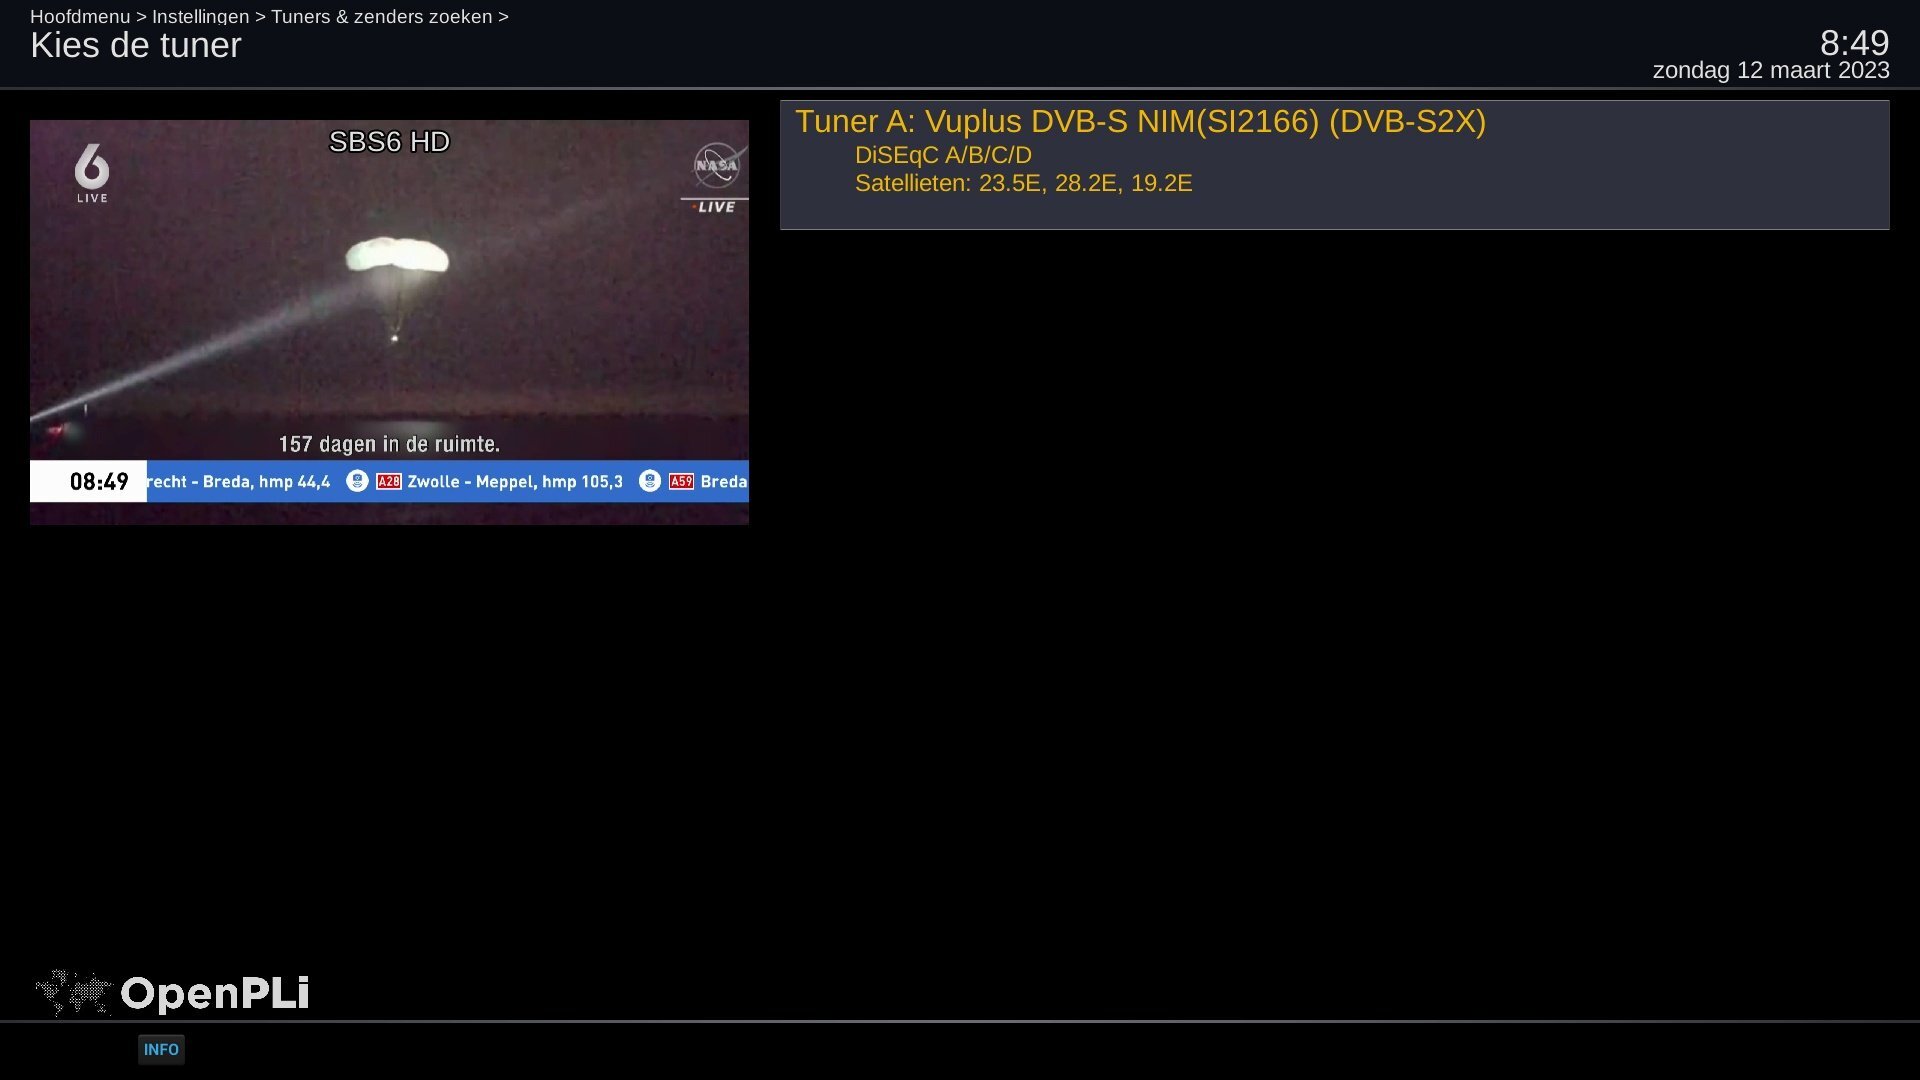Click the traffic icon before Zwolle - Meppel
Screen dimensions: 1920x1080
pyautogui.click(x=357, y=481)
